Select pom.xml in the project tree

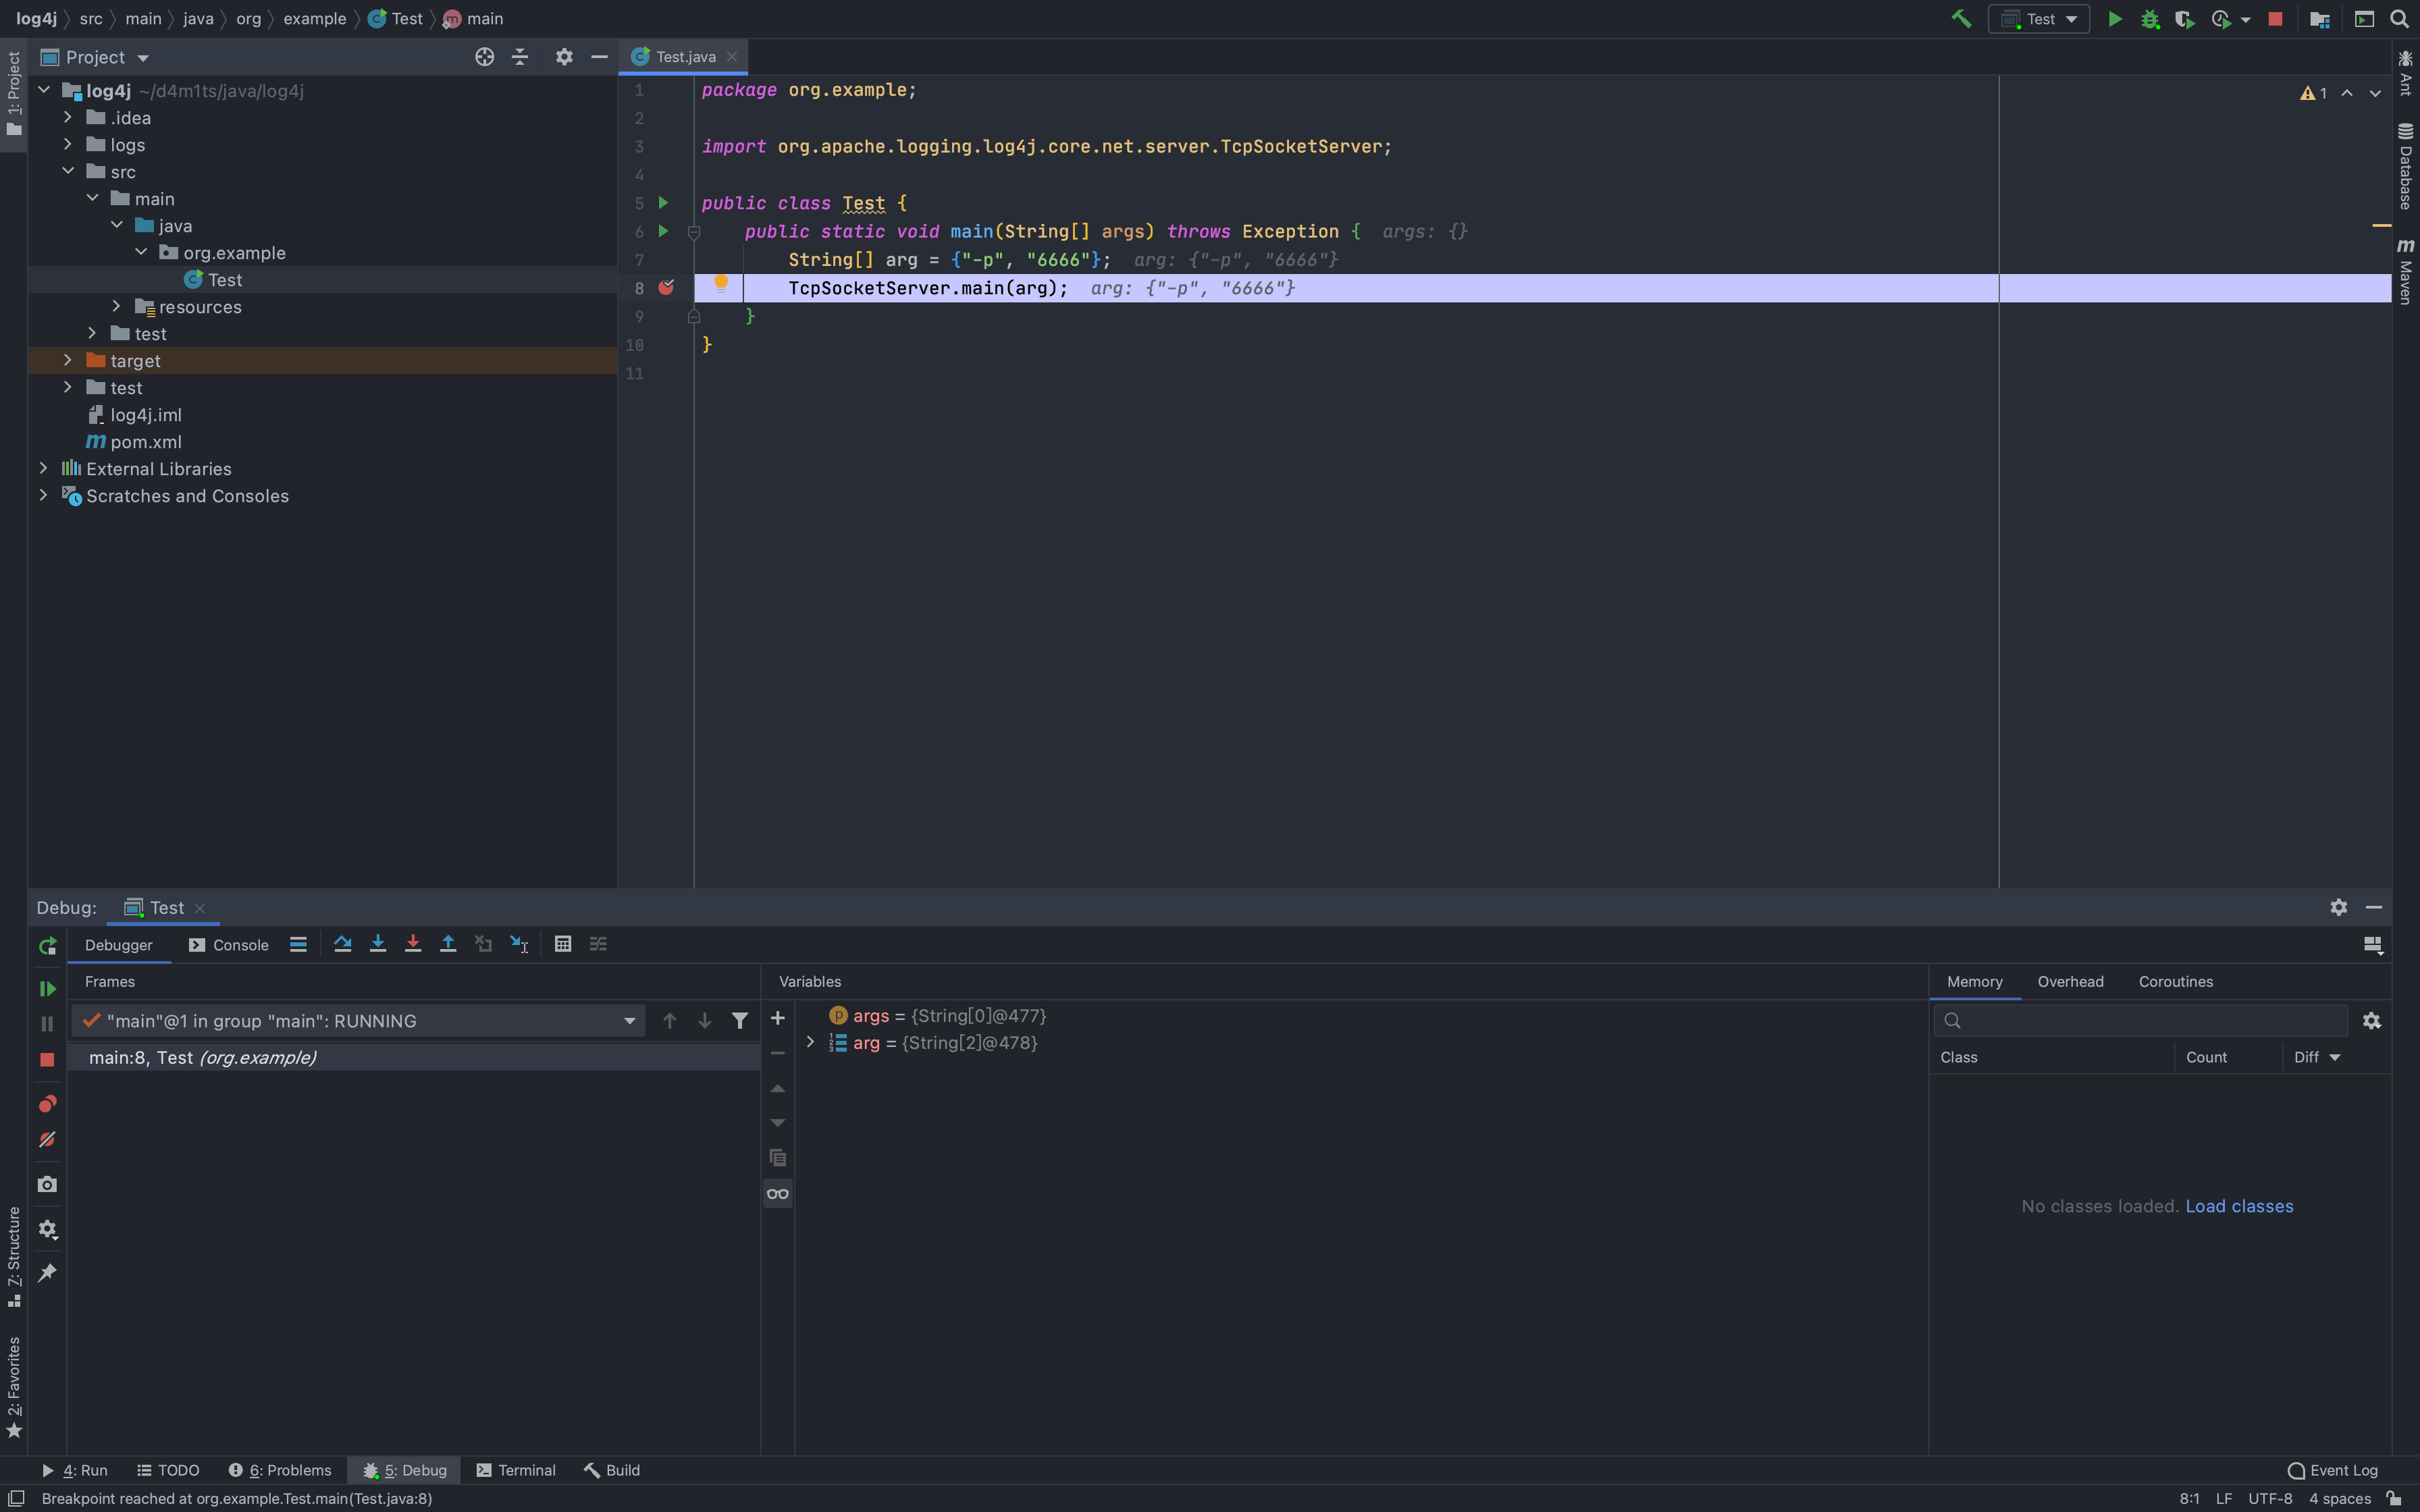coord(146,442)
